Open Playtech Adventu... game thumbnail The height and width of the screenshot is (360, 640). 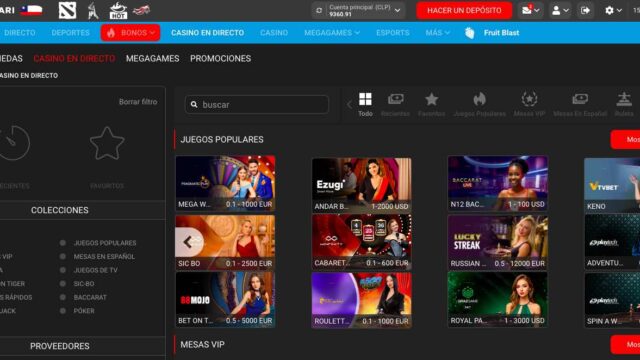coord(612,242)
